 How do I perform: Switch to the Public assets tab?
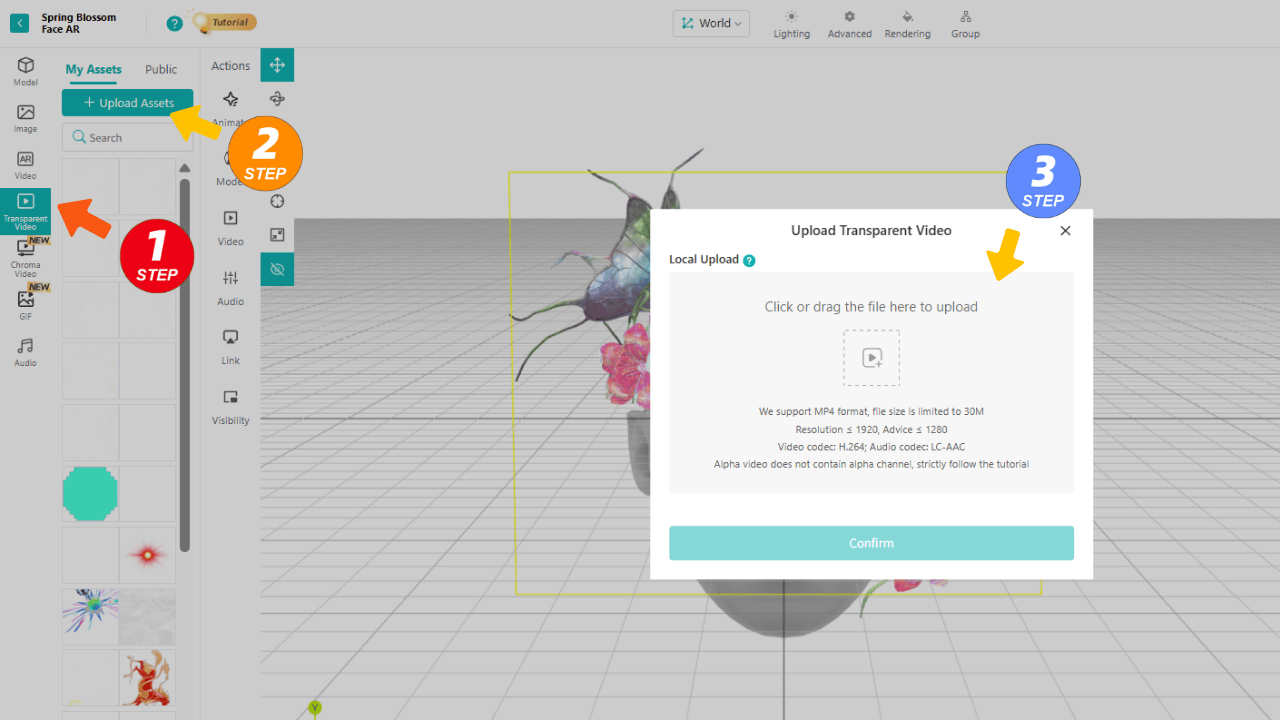click(x=160, y=69)
